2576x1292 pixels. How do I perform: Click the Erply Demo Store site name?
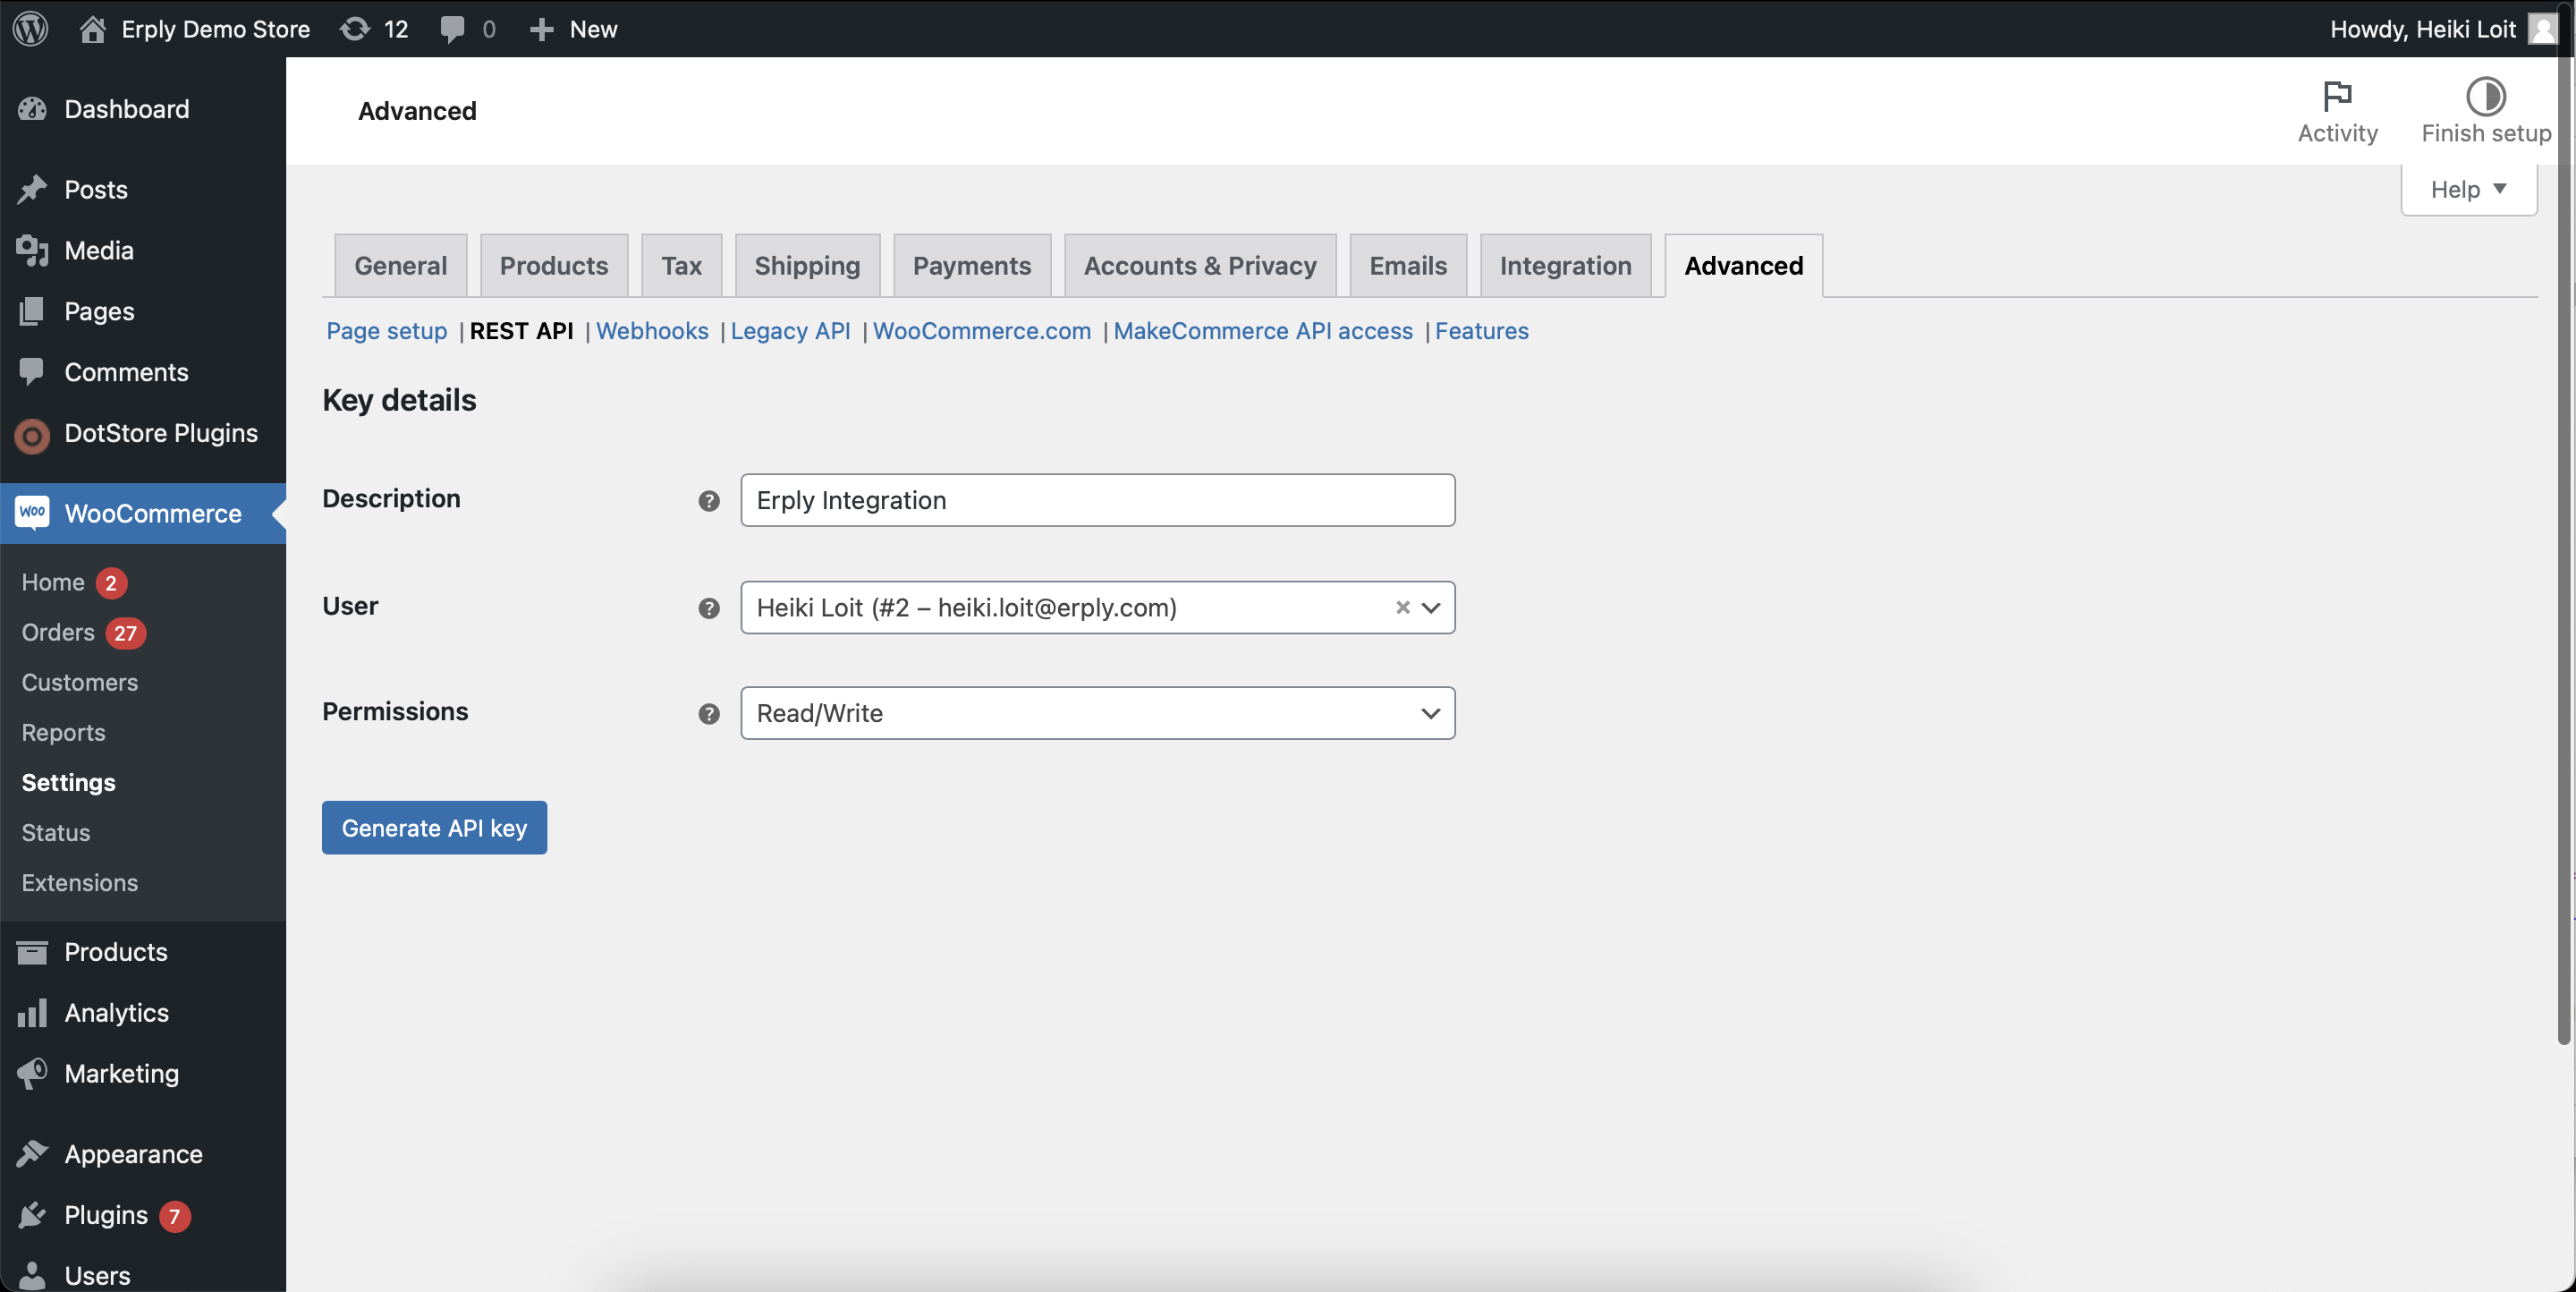(x=215, y=29)
